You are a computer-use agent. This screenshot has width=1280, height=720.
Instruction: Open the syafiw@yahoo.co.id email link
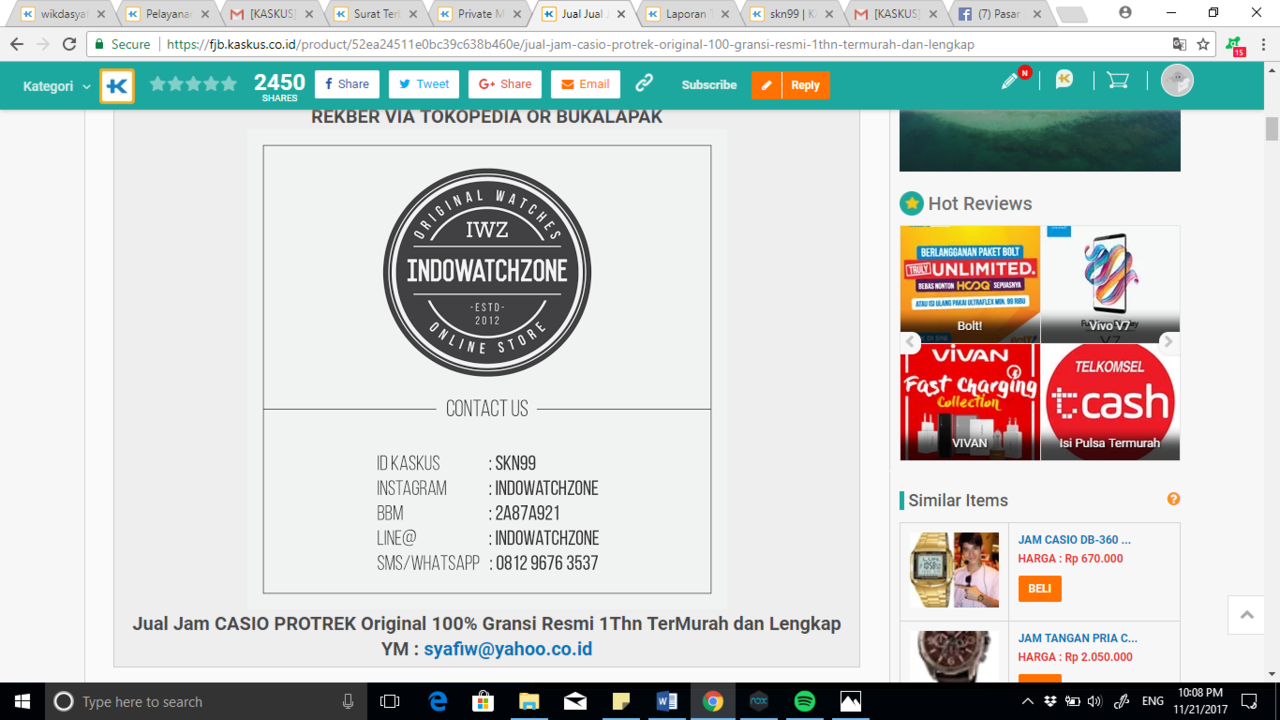point(508,649)
